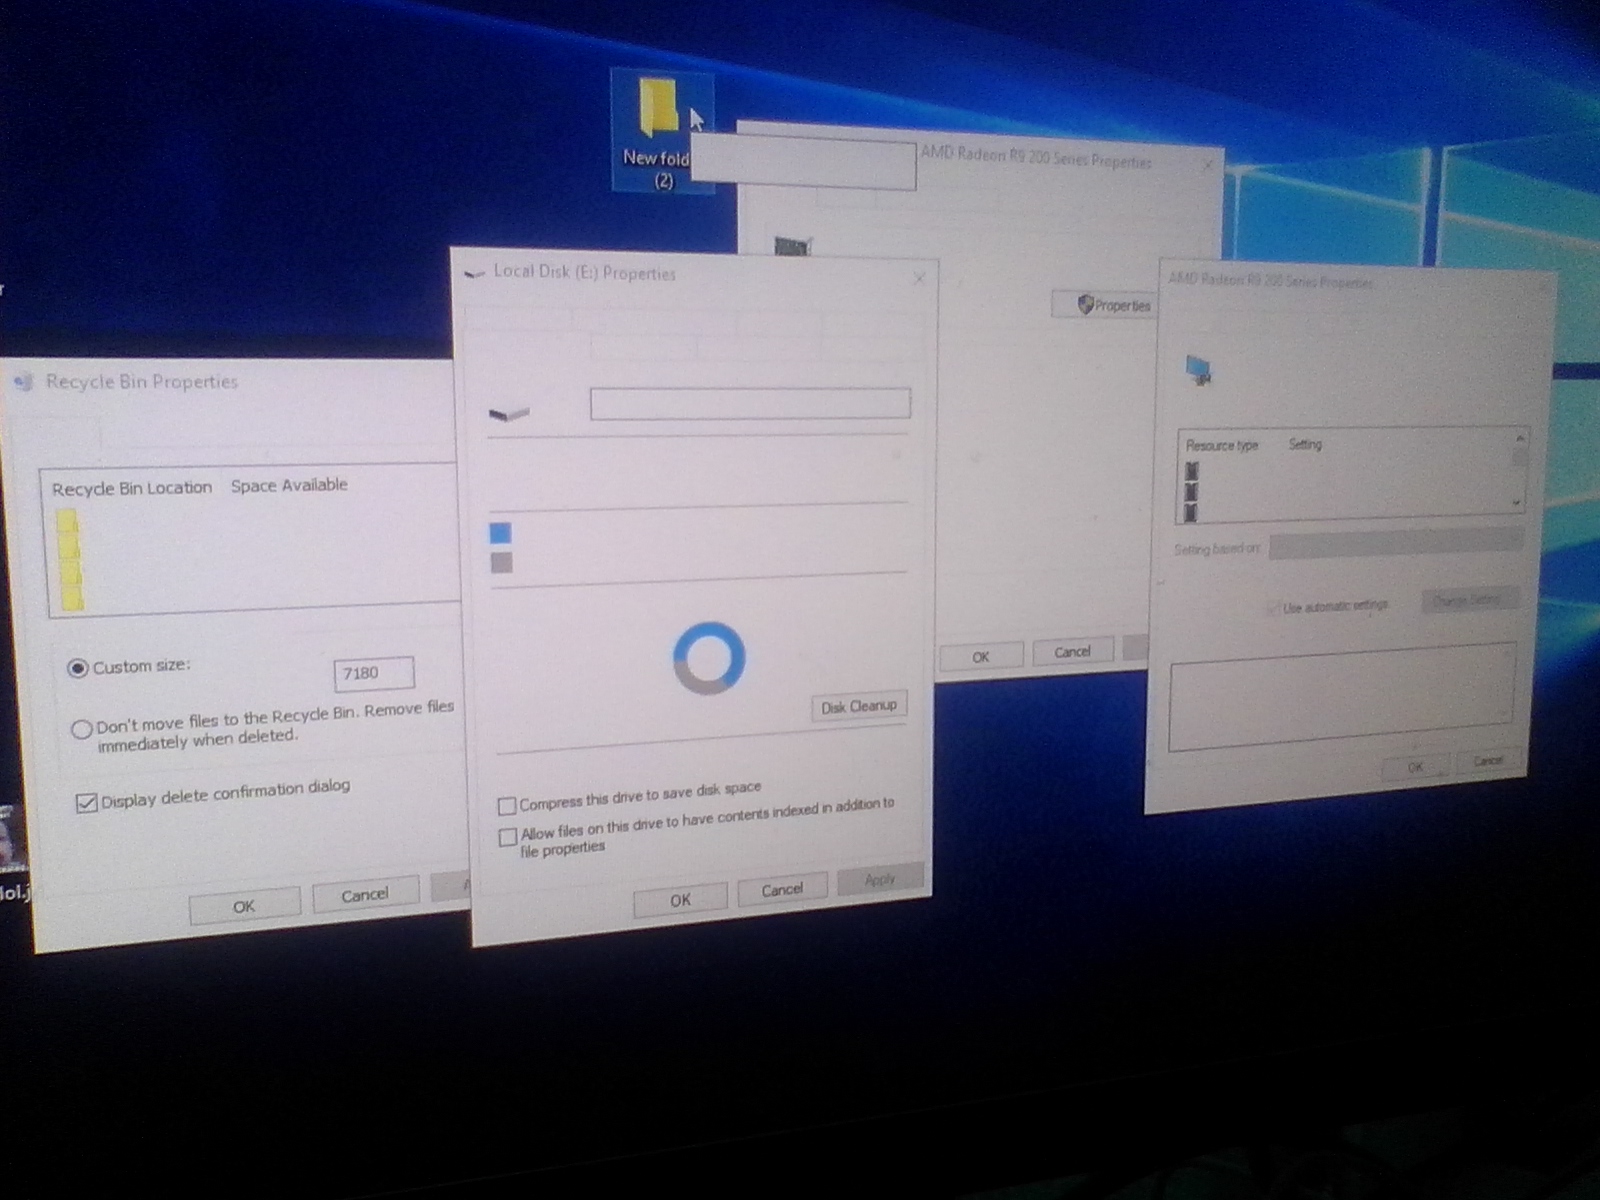Click the Recycle Bin Location column header
Image resolution: width=1600 pixels, height=1200 pixels.
(132, 488)
